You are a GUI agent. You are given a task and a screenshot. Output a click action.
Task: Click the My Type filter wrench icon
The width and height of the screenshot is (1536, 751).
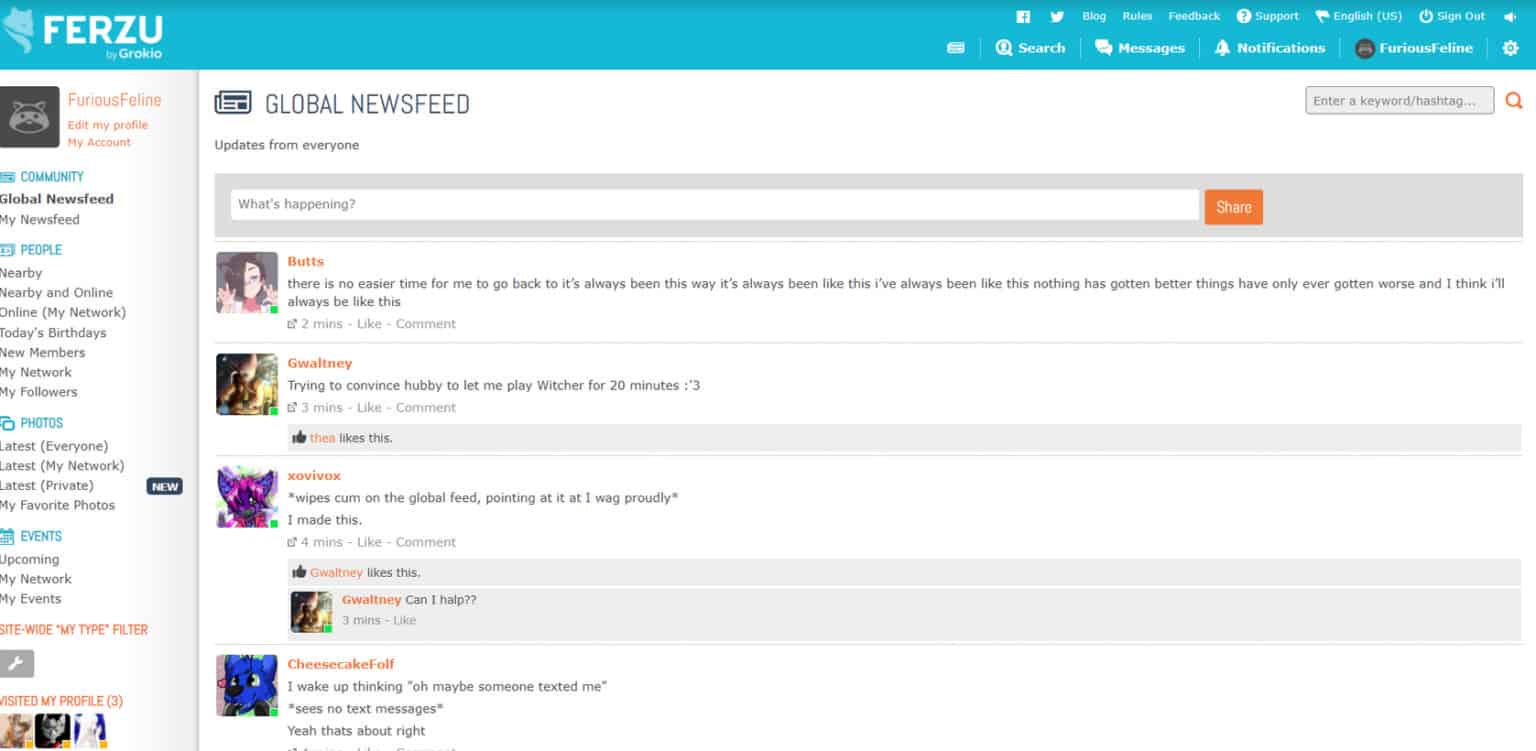click(17, 663)
